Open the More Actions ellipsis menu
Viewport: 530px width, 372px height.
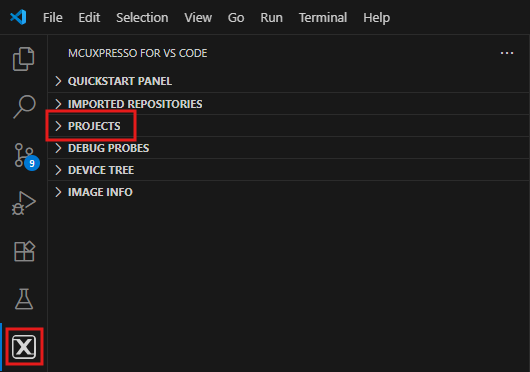pos(507,53)
